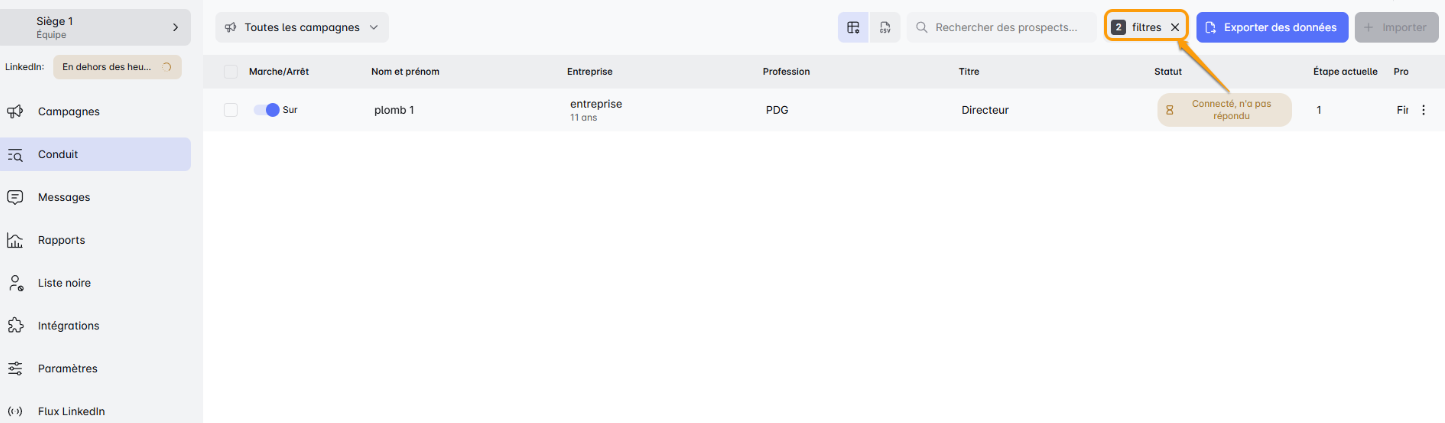Click the Intégrations puzzle icon
Image resolution: width=1445 pixels, height=423 pixels.
(15, 326)
